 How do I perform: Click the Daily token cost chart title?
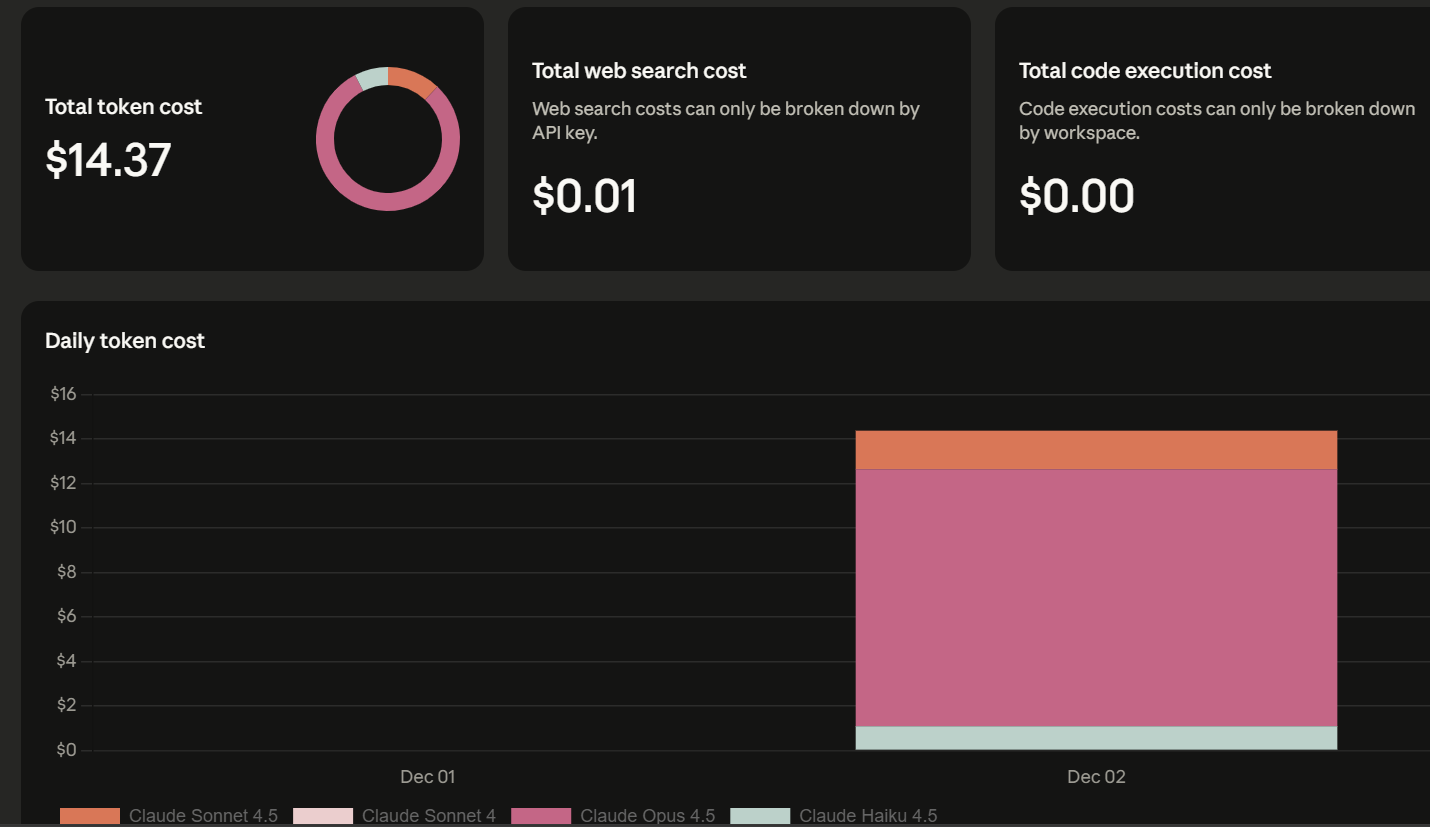coord(124,340)
